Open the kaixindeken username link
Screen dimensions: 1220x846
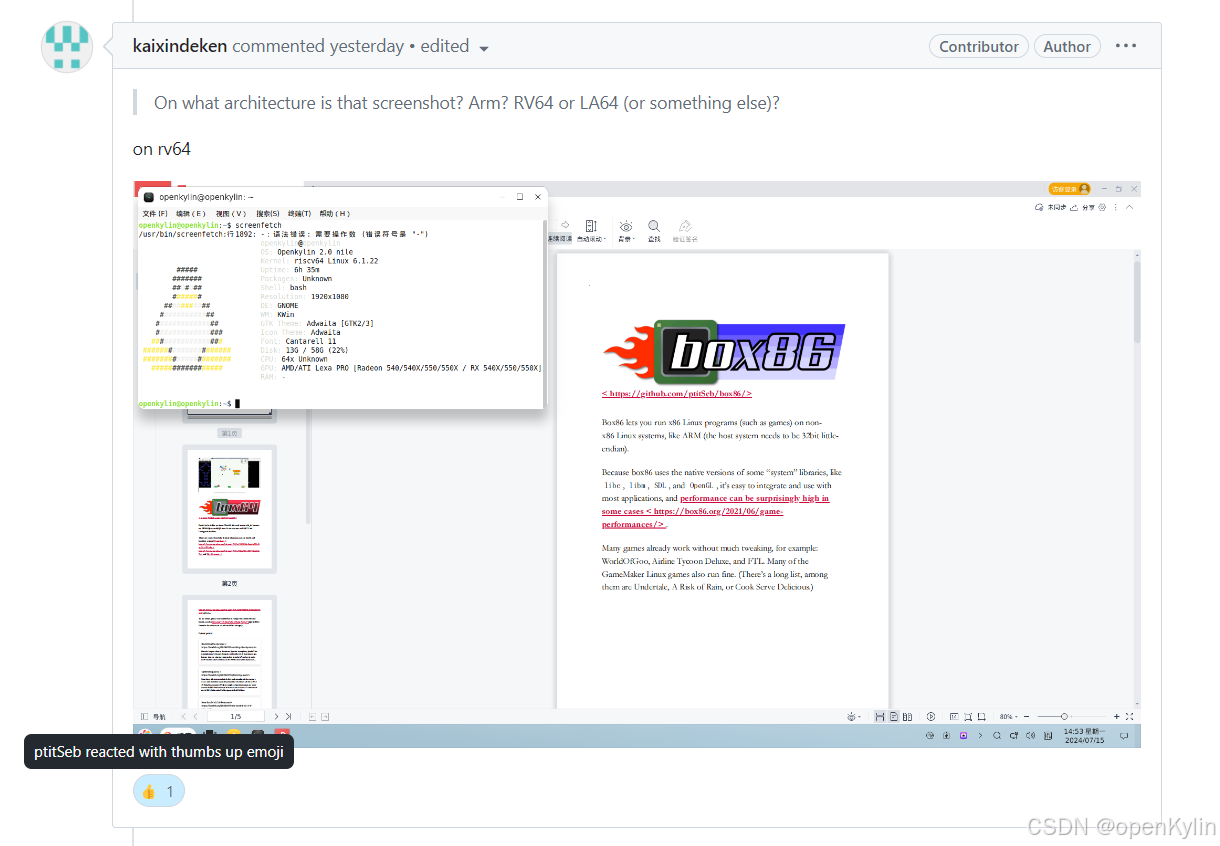(x=180, y=46)
